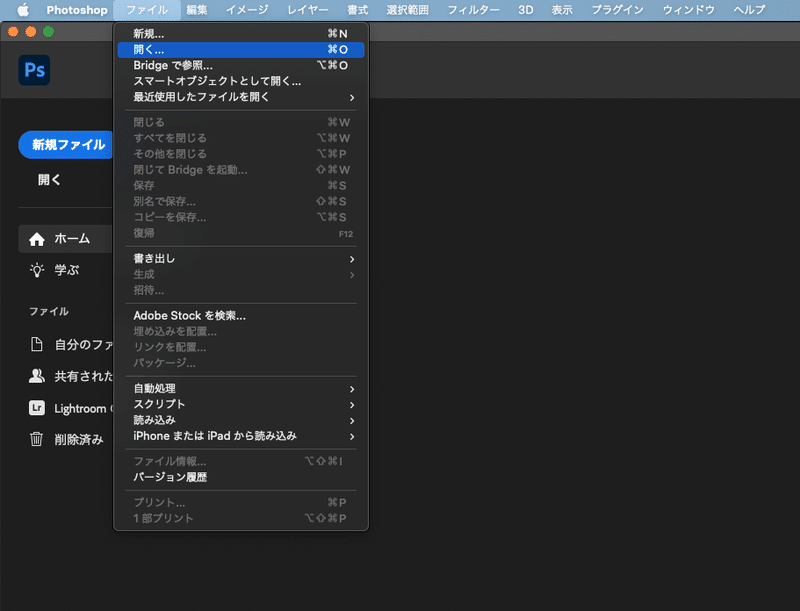The image size is (800, 611).
Task: Open the ヘルプ menu
Action: [x=749, y=10]
